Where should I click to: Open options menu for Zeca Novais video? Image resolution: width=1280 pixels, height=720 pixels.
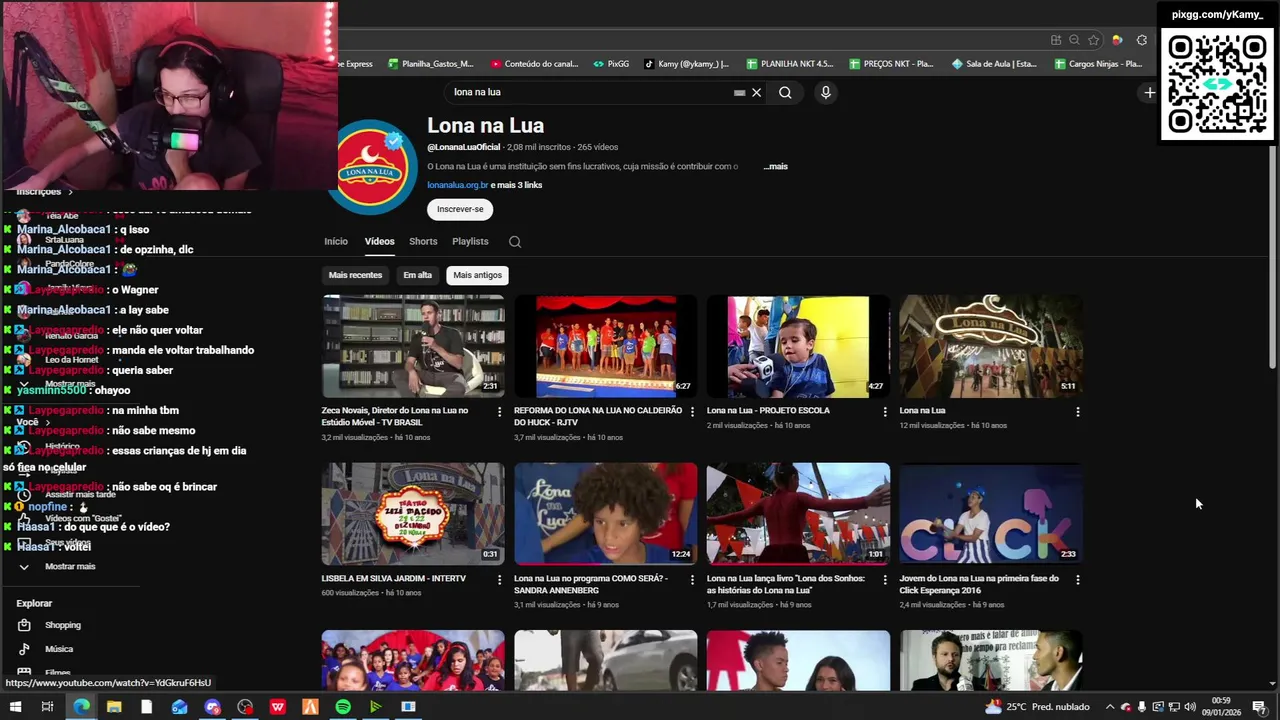click(x=500, y=411)
